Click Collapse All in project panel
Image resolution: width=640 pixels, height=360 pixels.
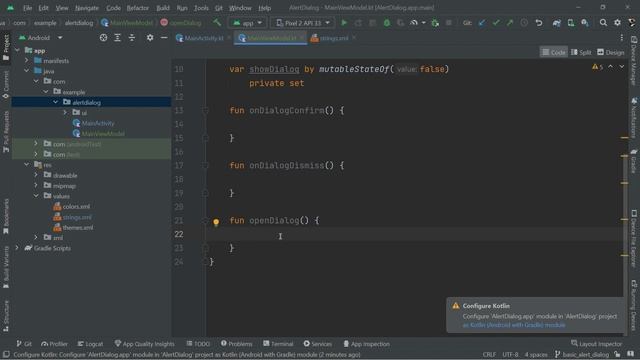tap(132, 38)
